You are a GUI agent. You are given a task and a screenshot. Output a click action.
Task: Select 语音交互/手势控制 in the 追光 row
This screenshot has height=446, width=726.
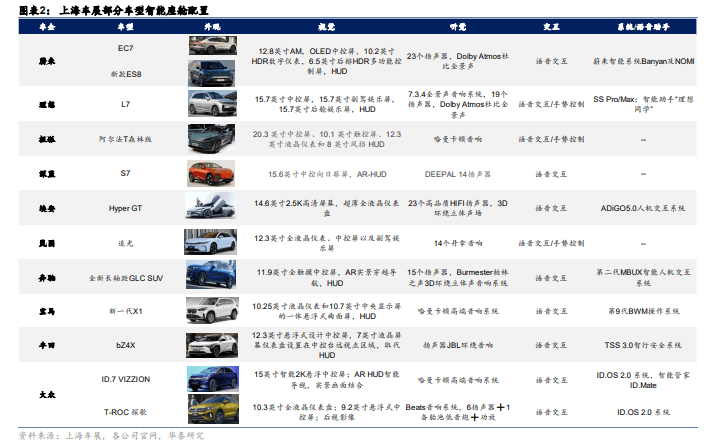coord(551,243)
